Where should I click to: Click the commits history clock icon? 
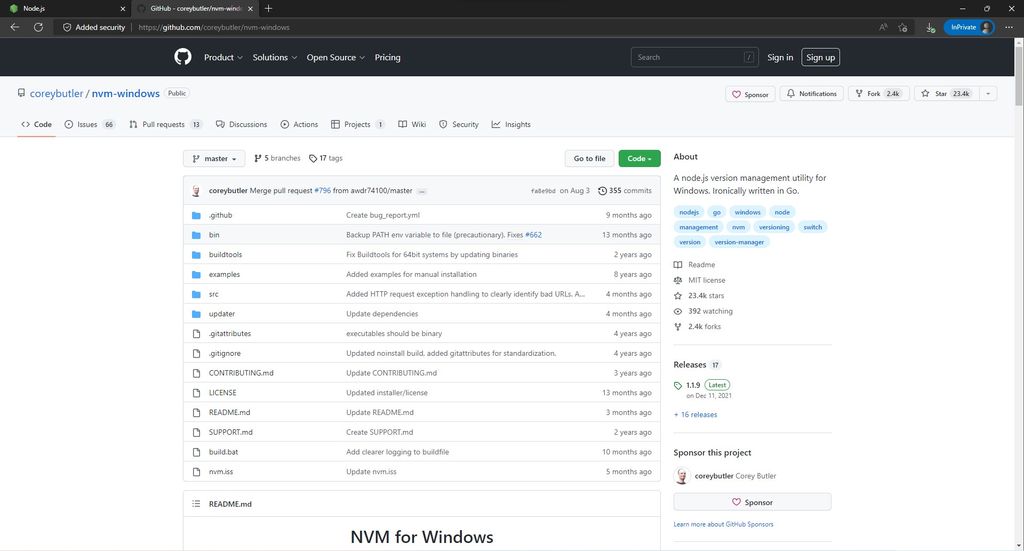pos(602,191)
